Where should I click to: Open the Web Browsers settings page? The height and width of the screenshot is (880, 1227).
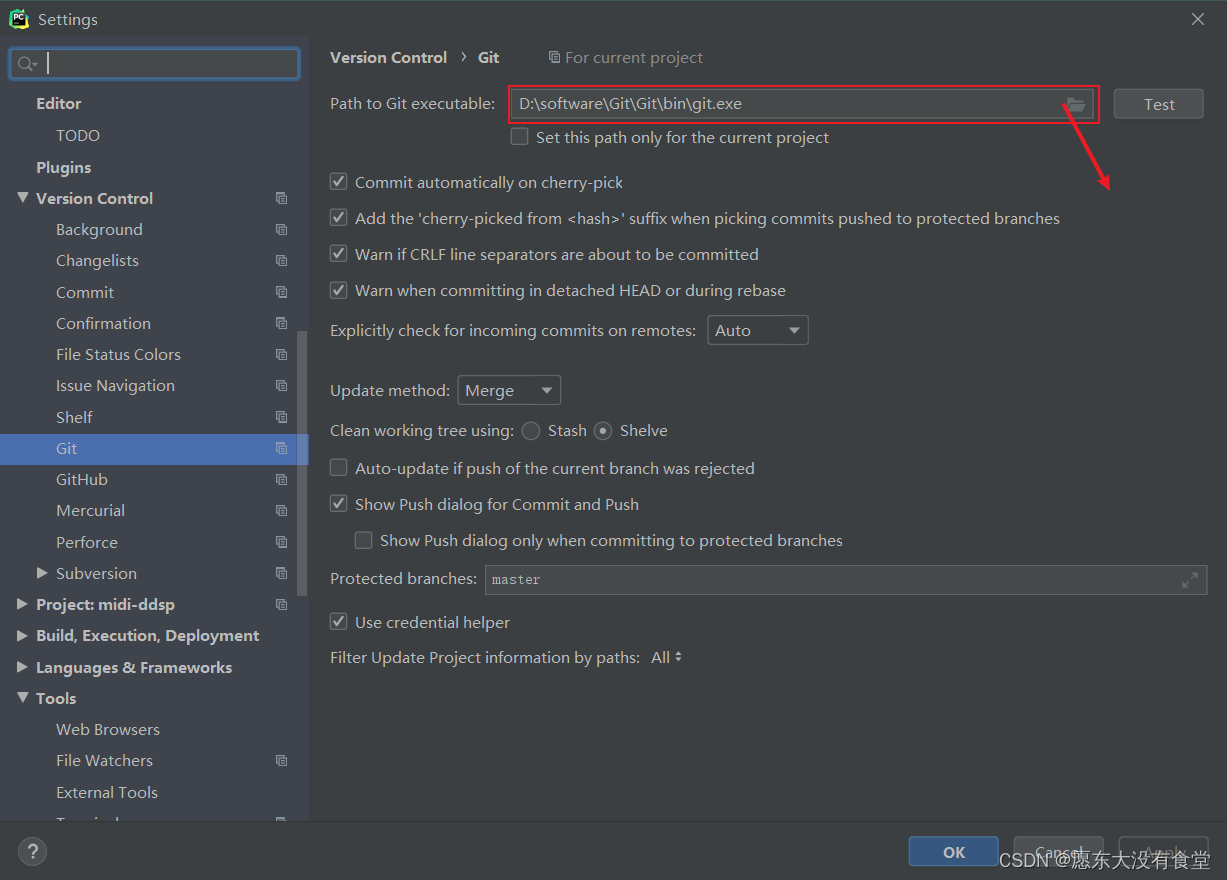[x=108, y=729]
